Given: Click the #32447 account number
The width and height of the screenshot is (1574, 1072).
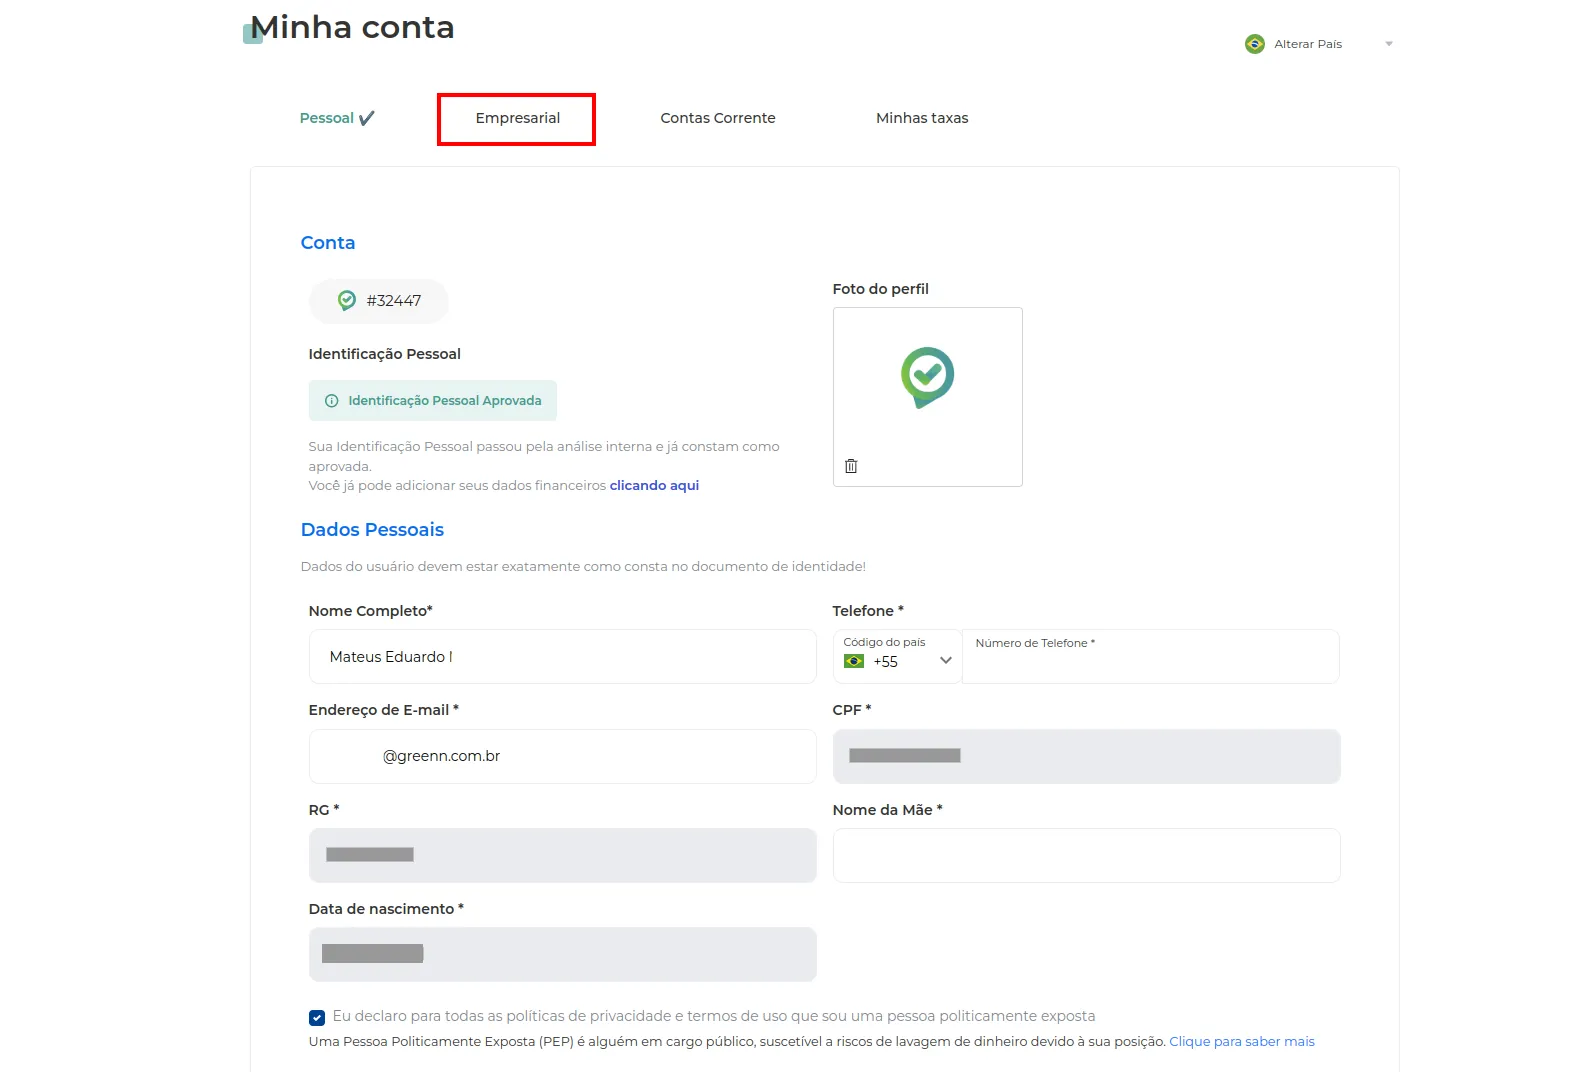Looking at the screenshot, I should tap(393, 301).
